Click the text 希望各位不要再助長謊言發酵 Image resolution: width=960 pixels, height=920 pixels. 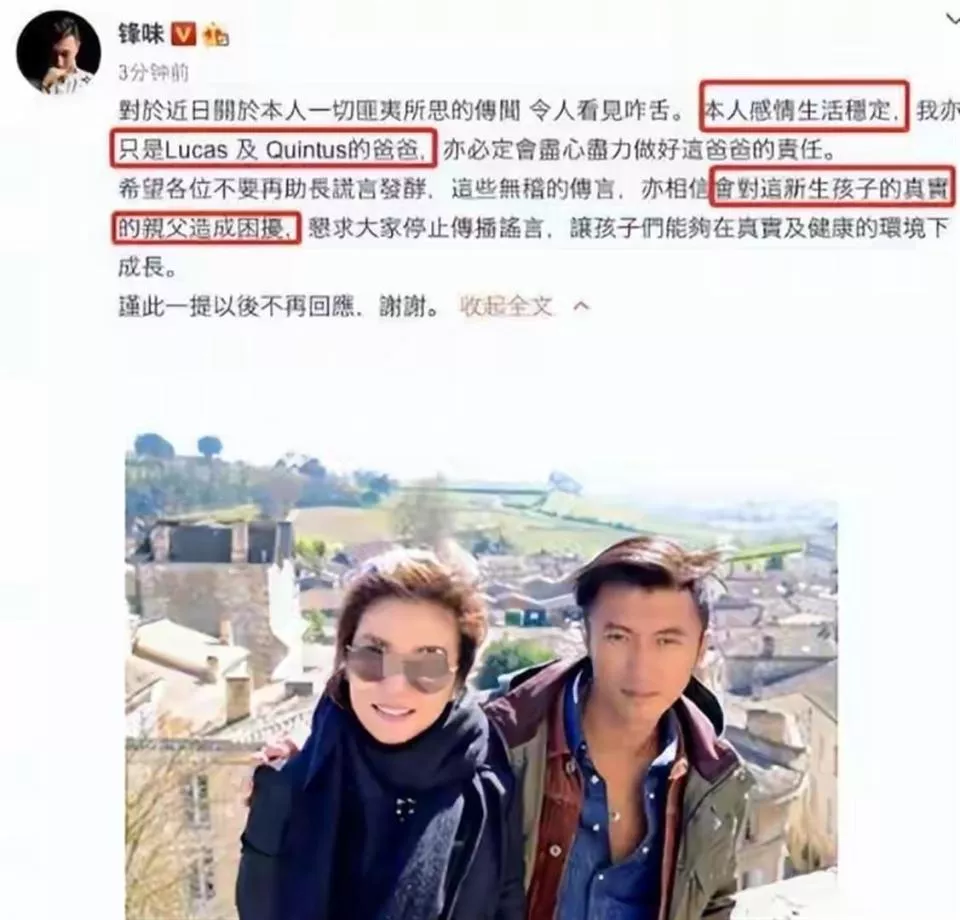tap(272, 189)
